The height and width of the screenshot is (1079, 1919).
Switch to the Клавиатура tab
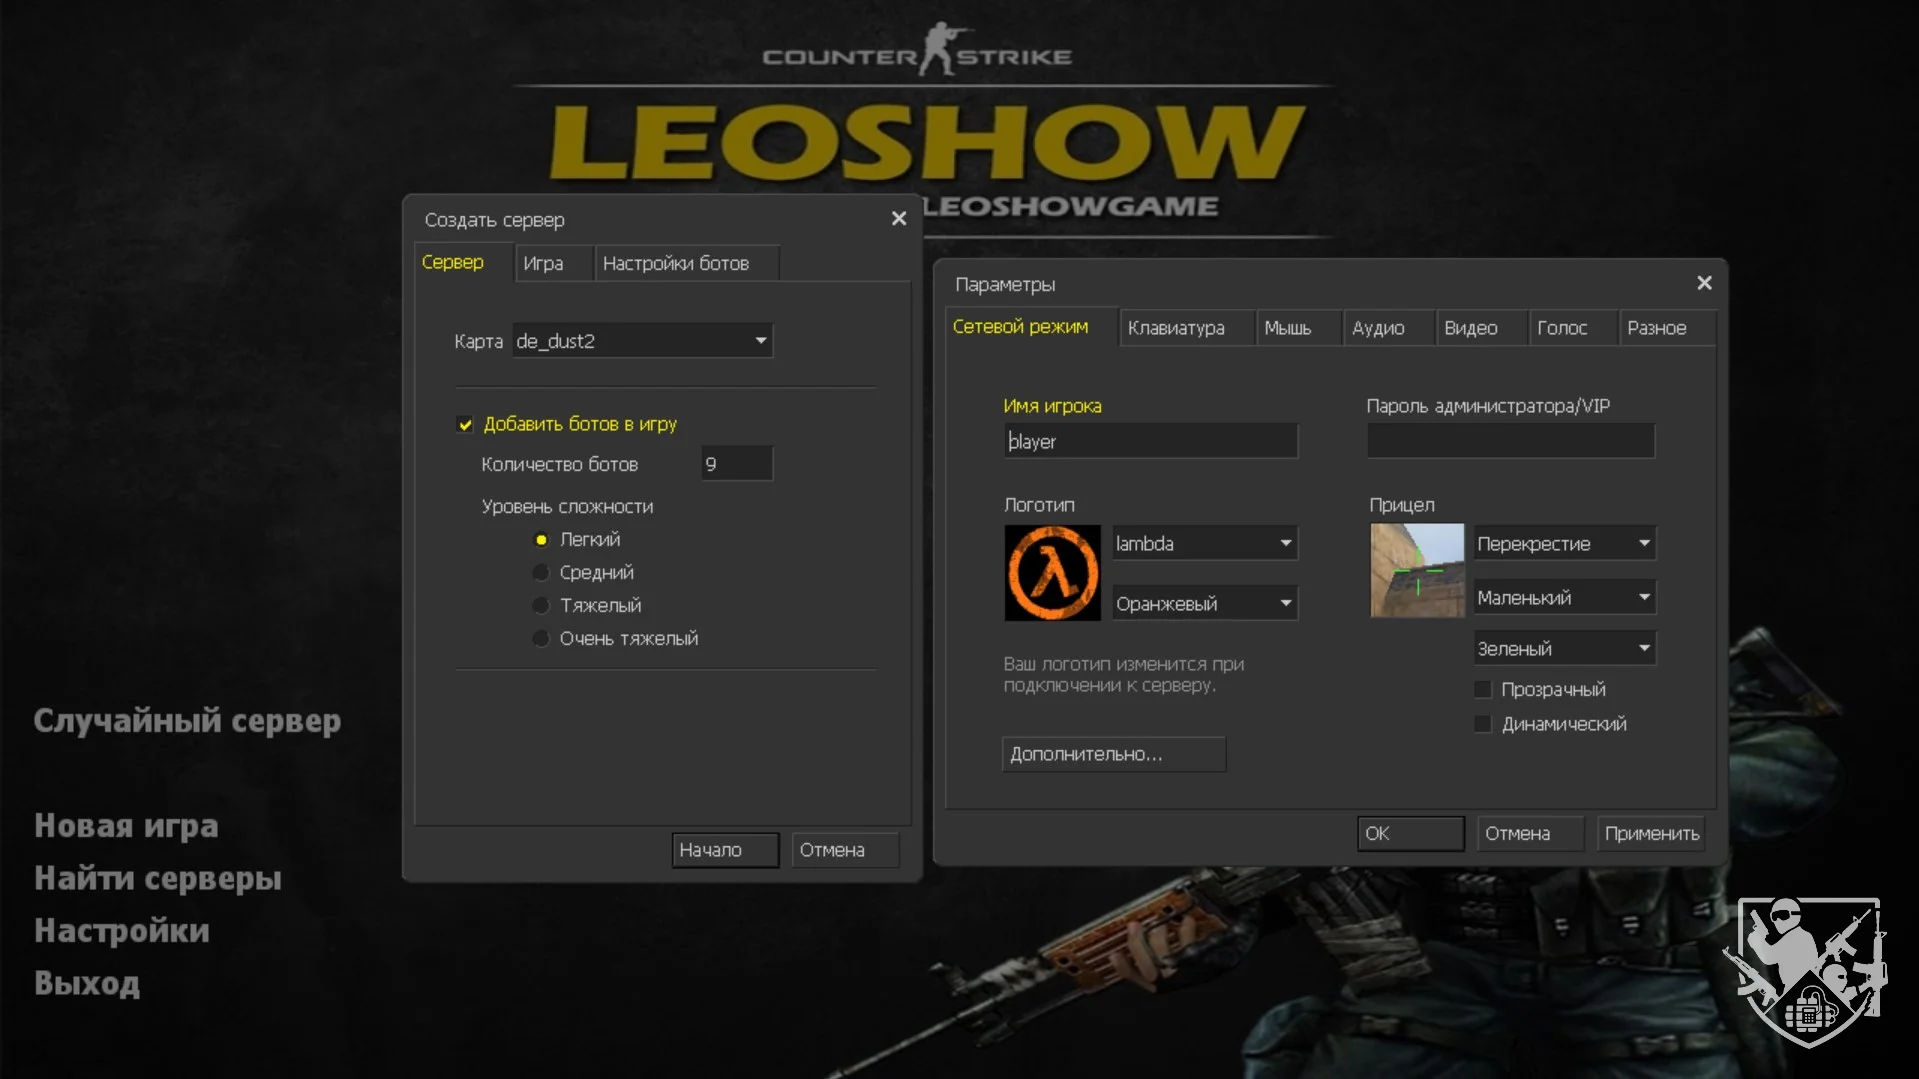[1176, 328]
